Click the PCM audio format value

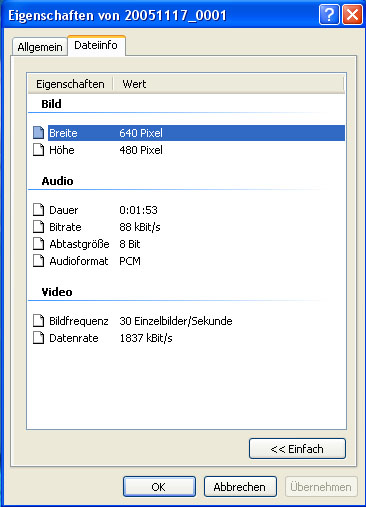[130, 261]
